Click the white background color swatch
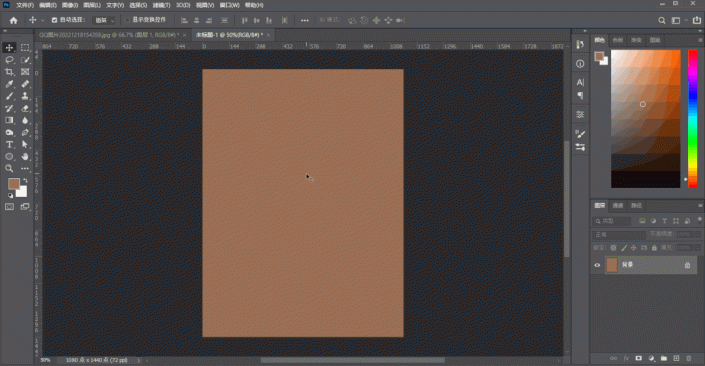Viewport: 705px width, 366px height. click(22, 193)
